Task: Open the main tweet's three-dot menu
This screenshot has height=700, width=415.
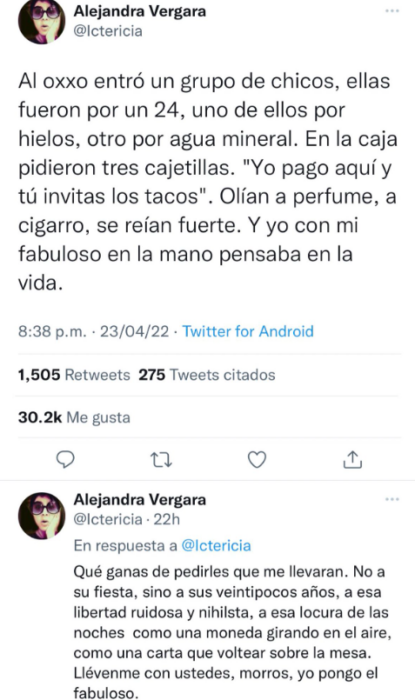Action: (392, 11)
